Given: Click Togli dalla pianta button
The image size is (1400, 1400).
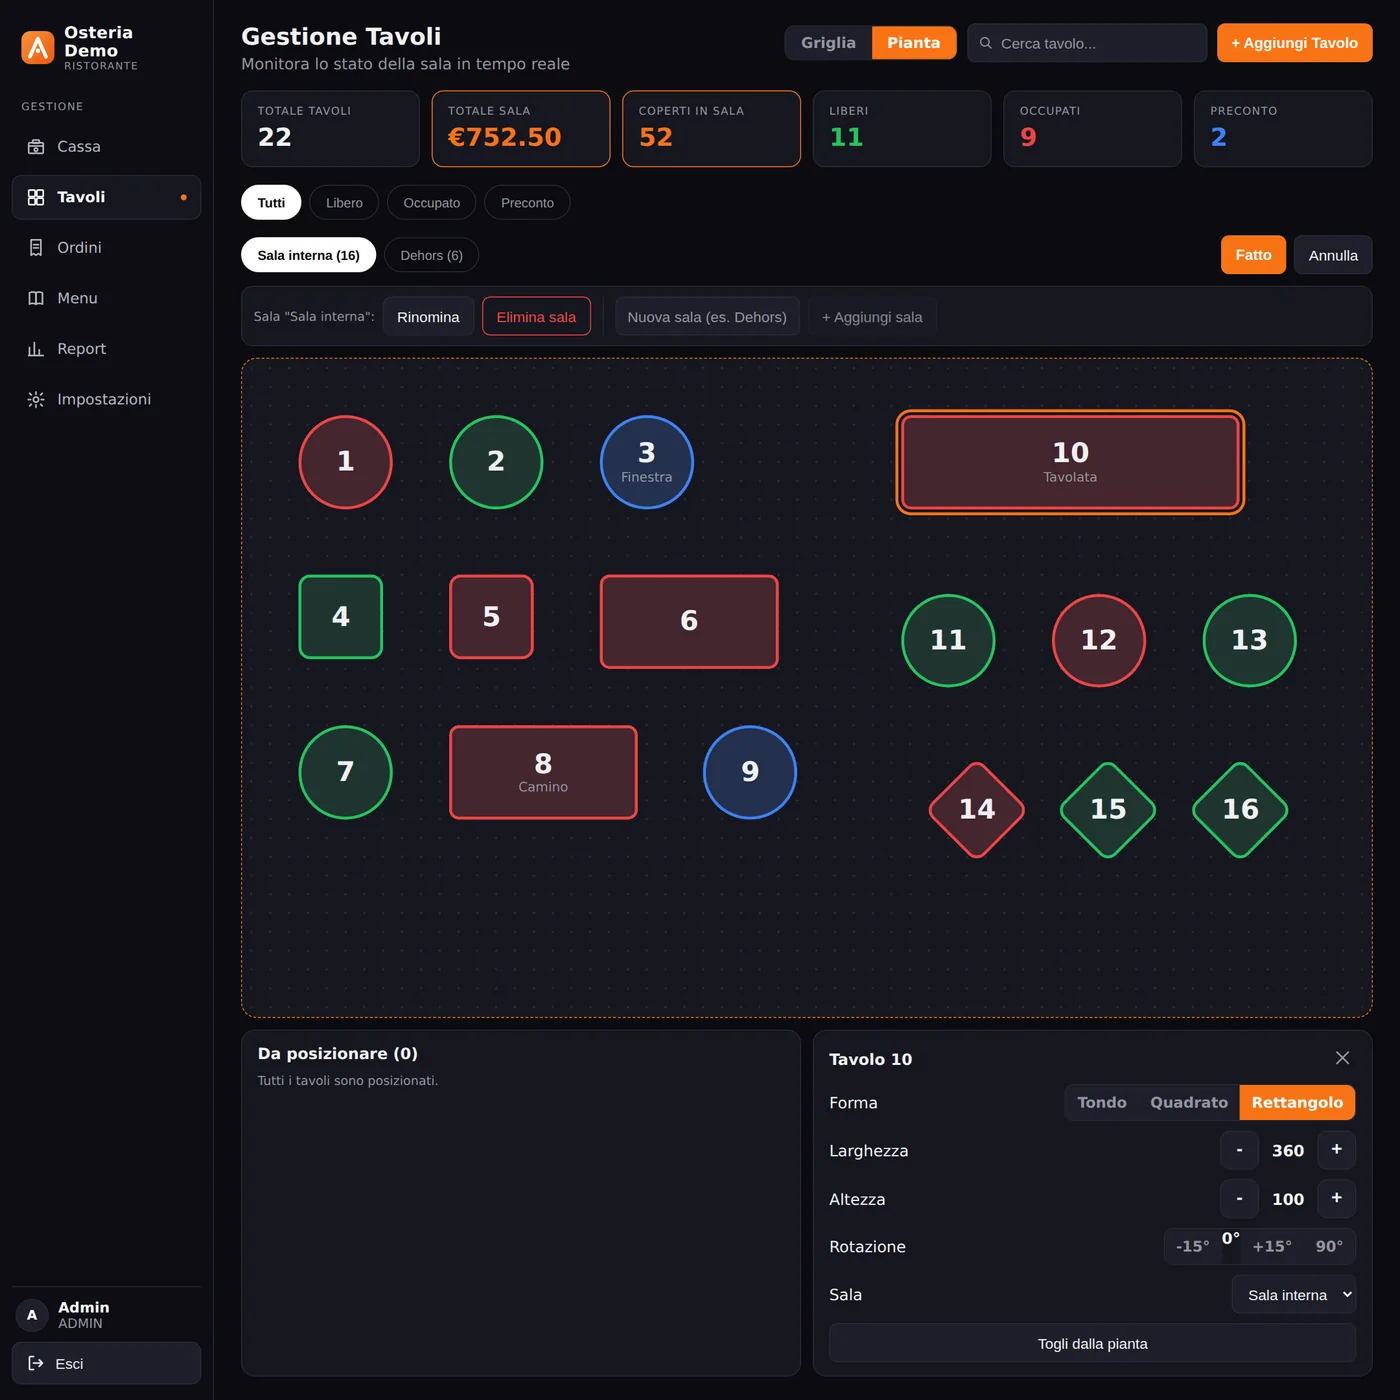Looking at the screenshot, I should pos(1092,1343).
